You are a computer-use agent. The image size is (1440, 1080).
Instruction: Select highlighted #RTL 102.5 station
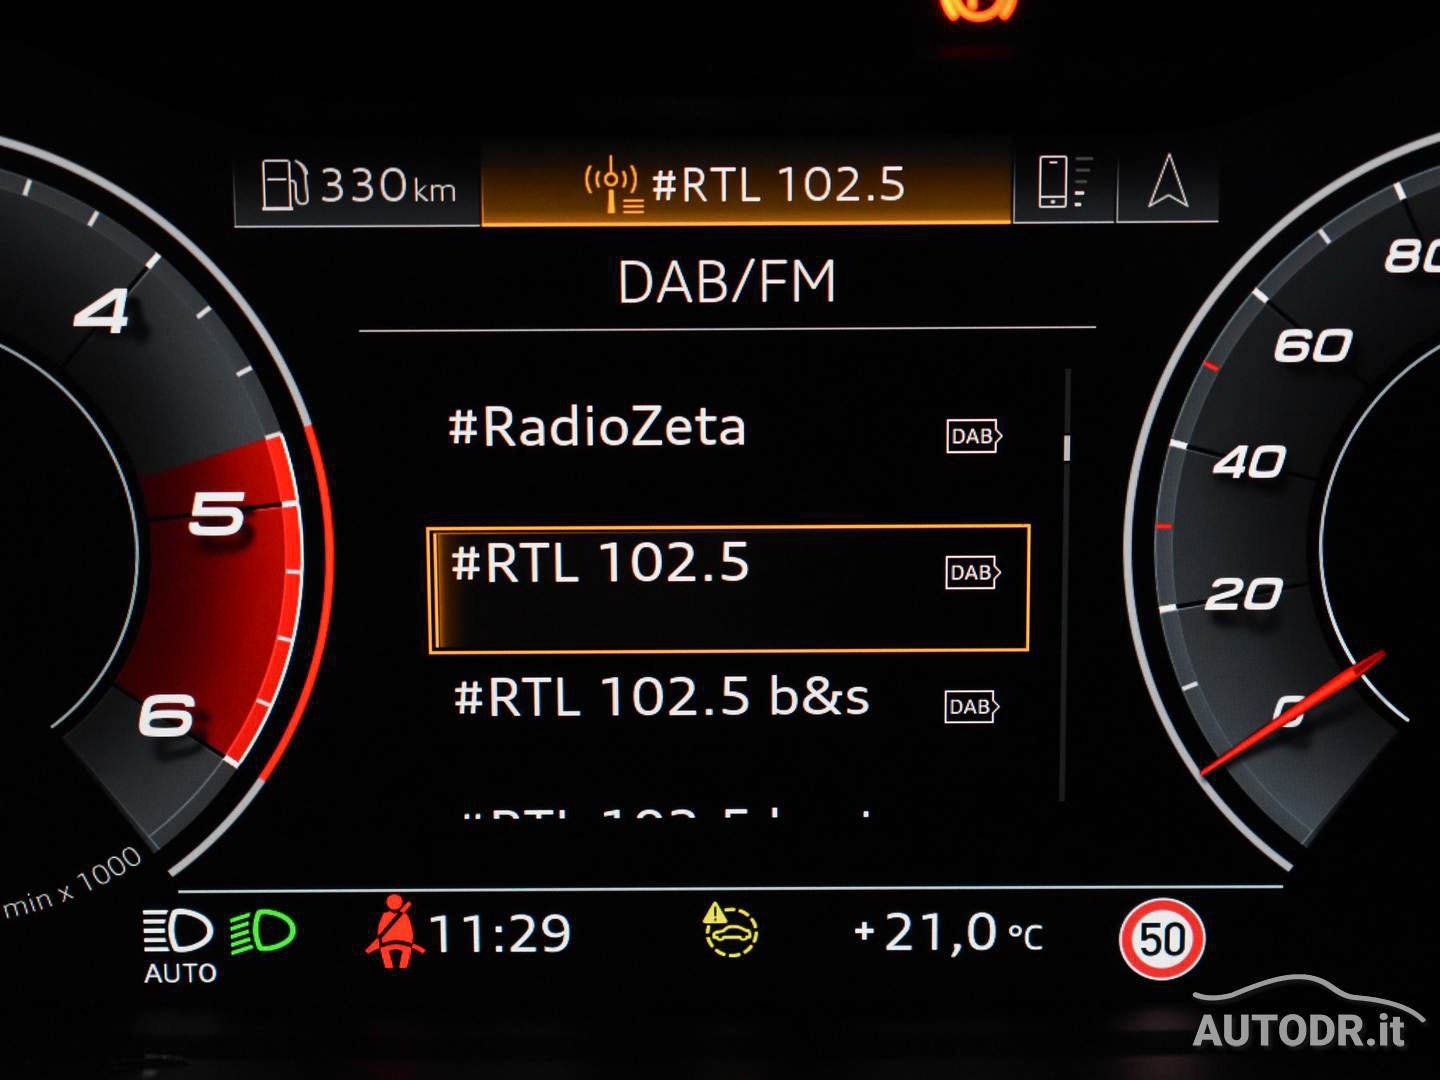[x=600, y=563]
